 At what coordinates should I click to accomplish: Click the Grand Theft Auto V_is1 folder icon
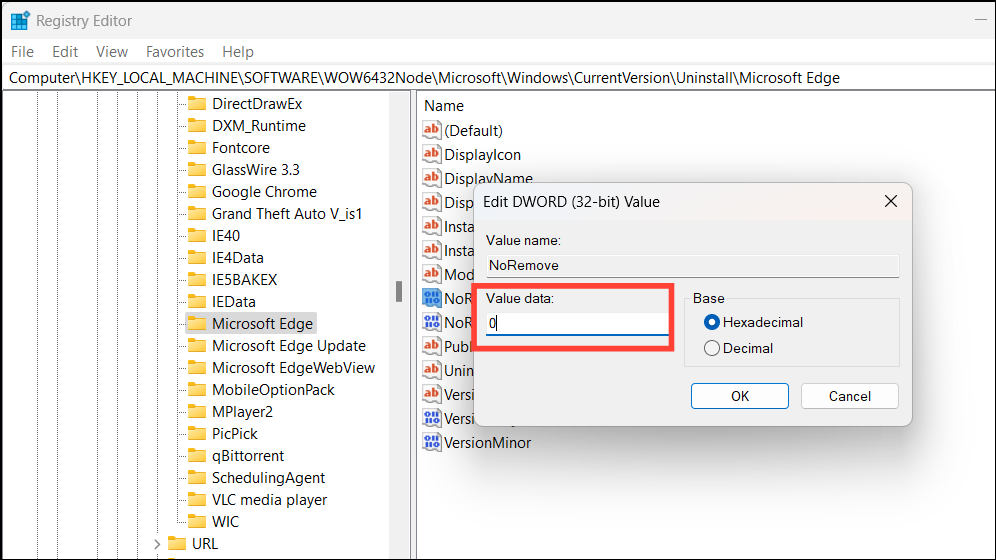click(x=197, y=213)
